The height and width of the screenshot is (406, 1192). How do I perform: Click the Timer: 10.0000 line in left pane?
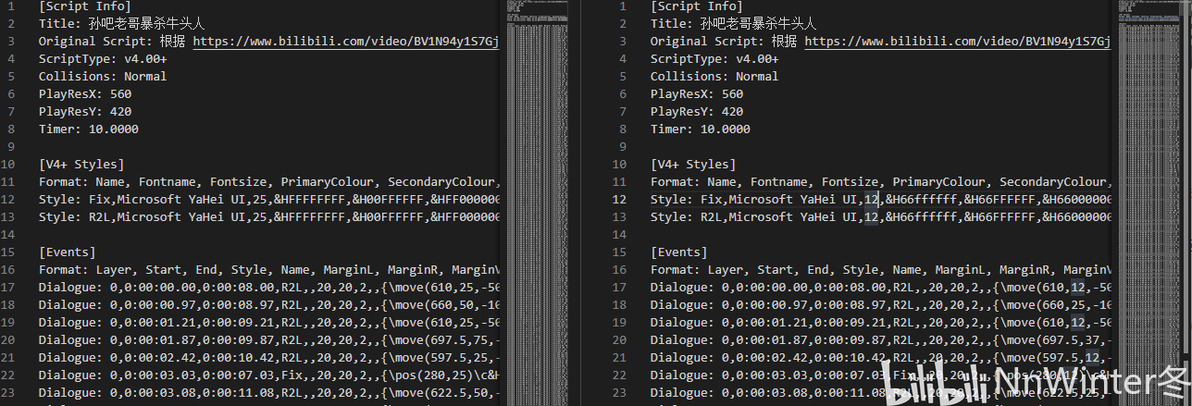point(88,129)
